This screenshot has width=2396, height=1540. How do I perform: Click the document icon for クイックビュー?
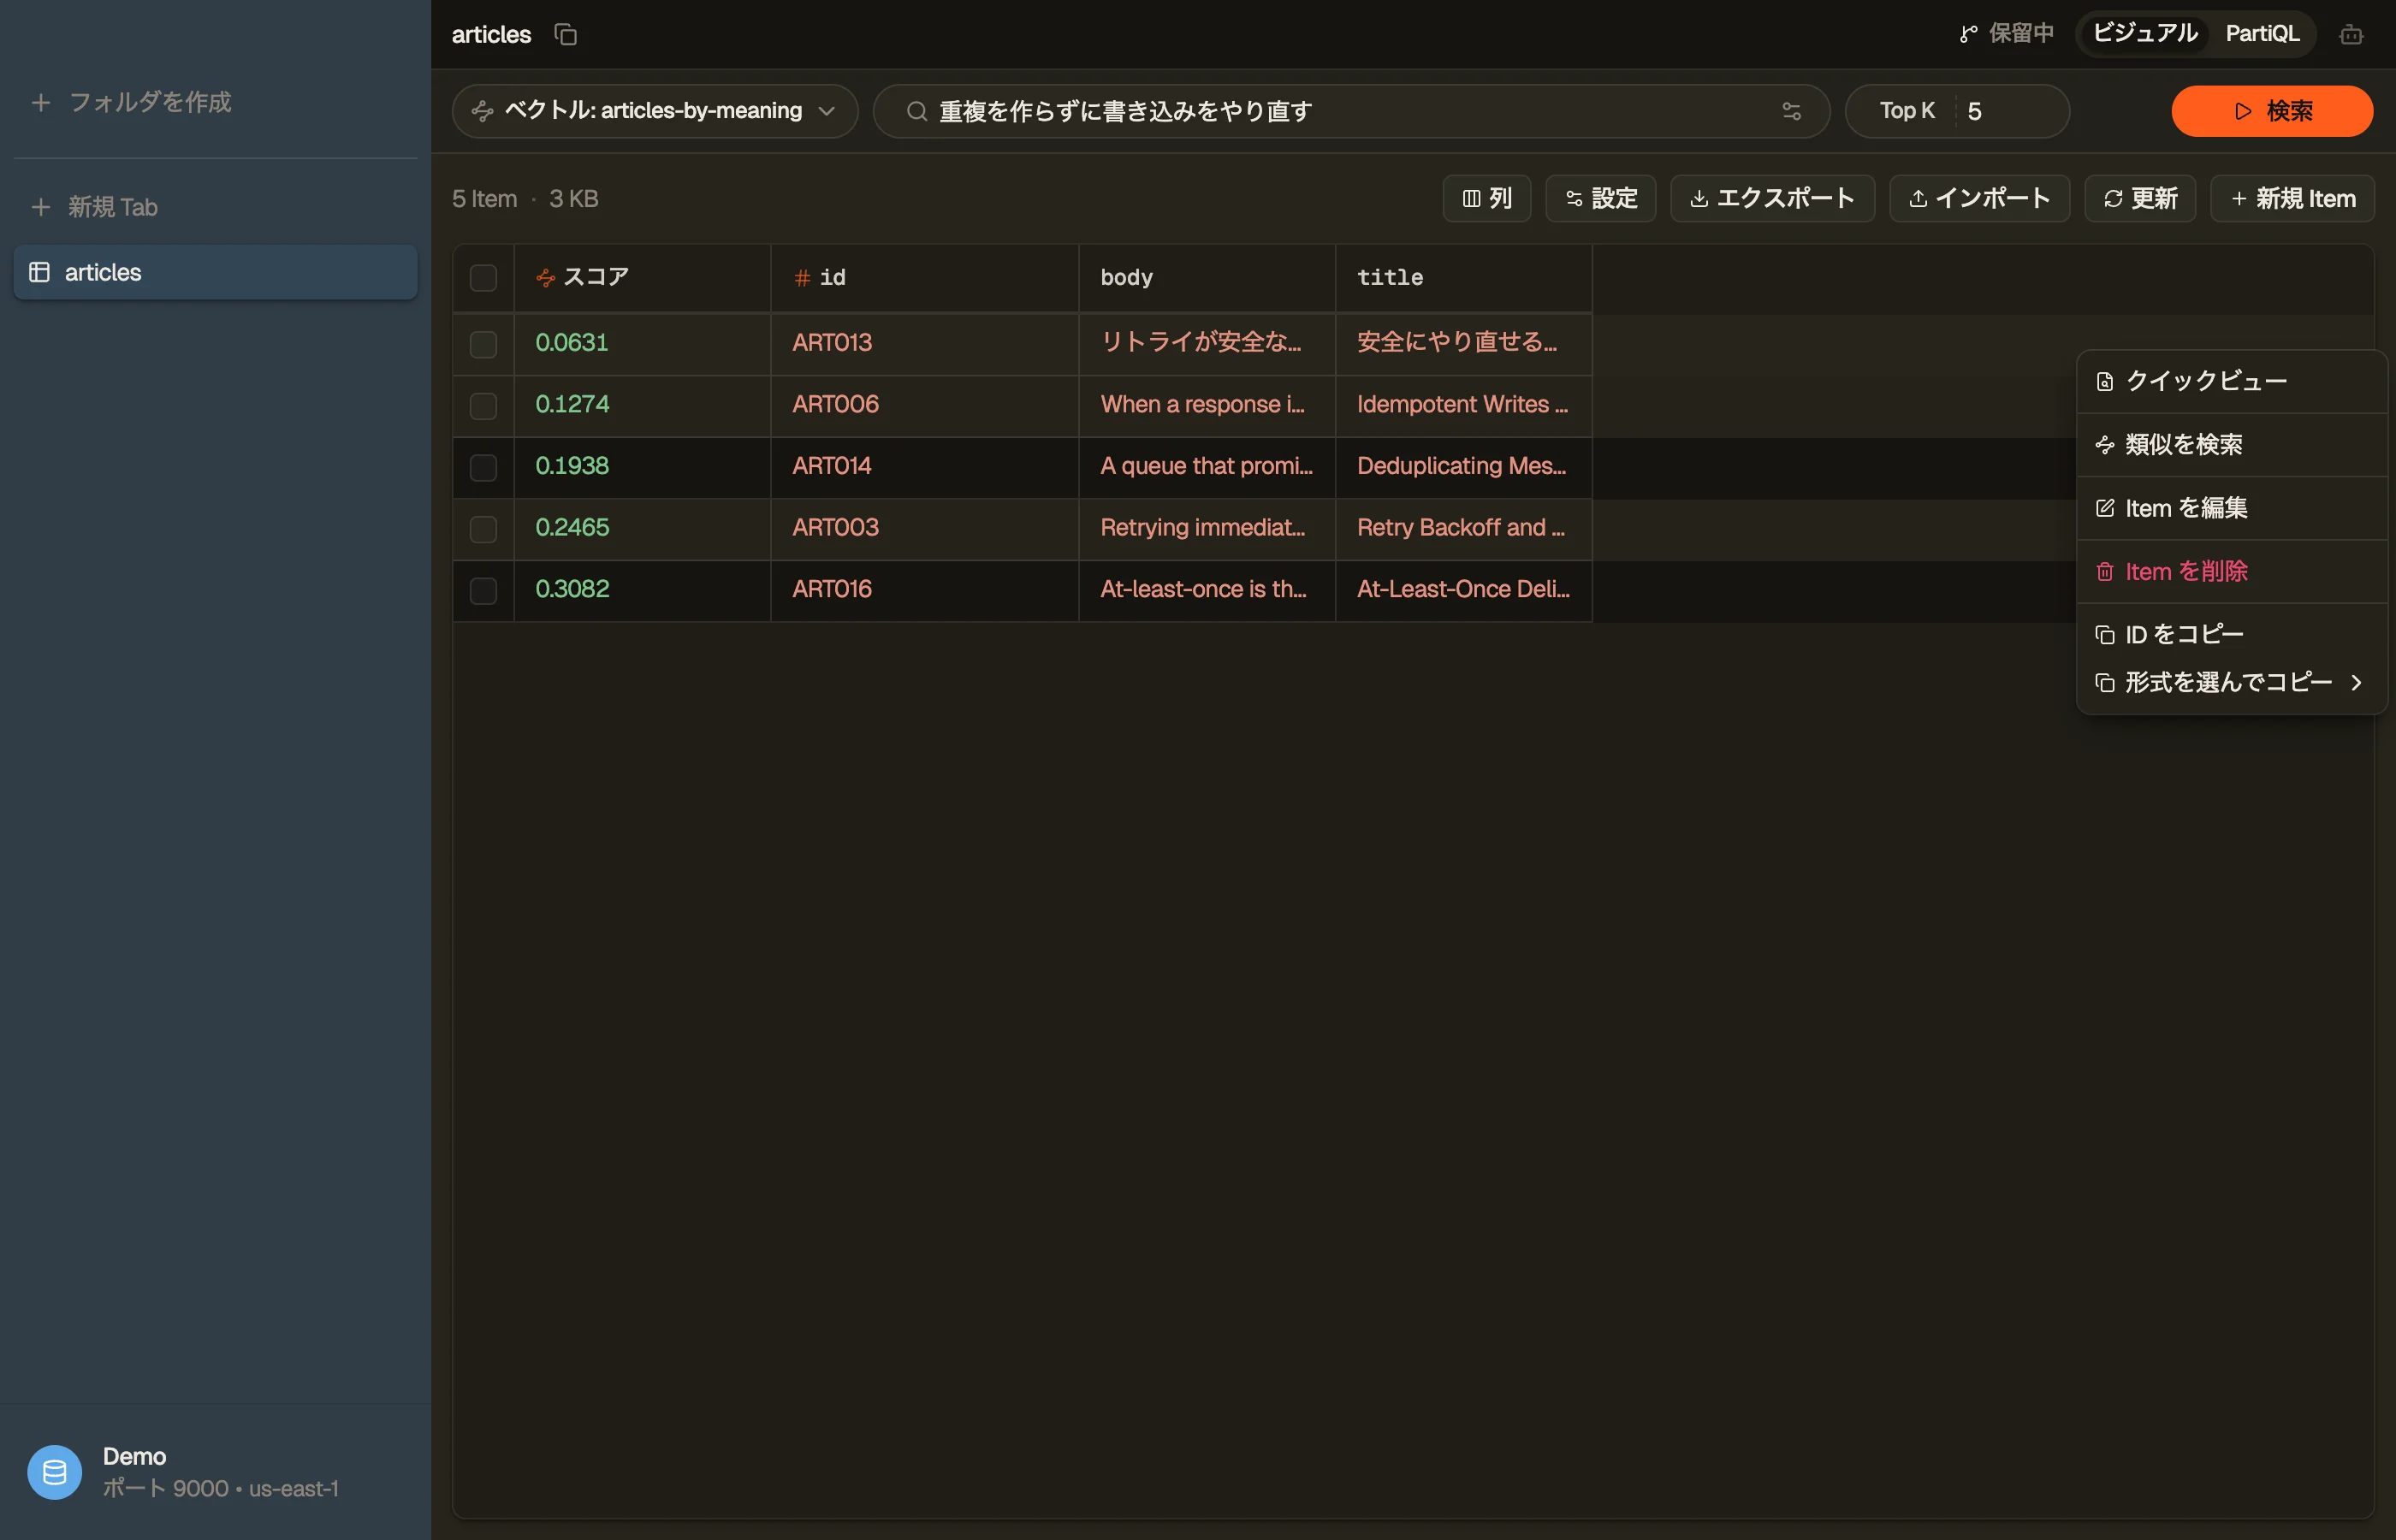coord(2104,381)
